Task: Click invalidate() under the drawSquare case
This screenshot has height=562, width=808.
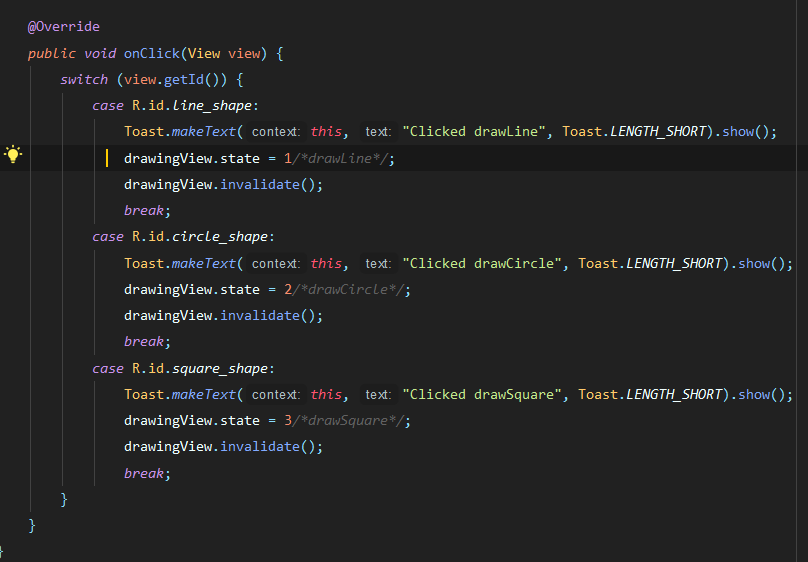Action: coord(267,447)
